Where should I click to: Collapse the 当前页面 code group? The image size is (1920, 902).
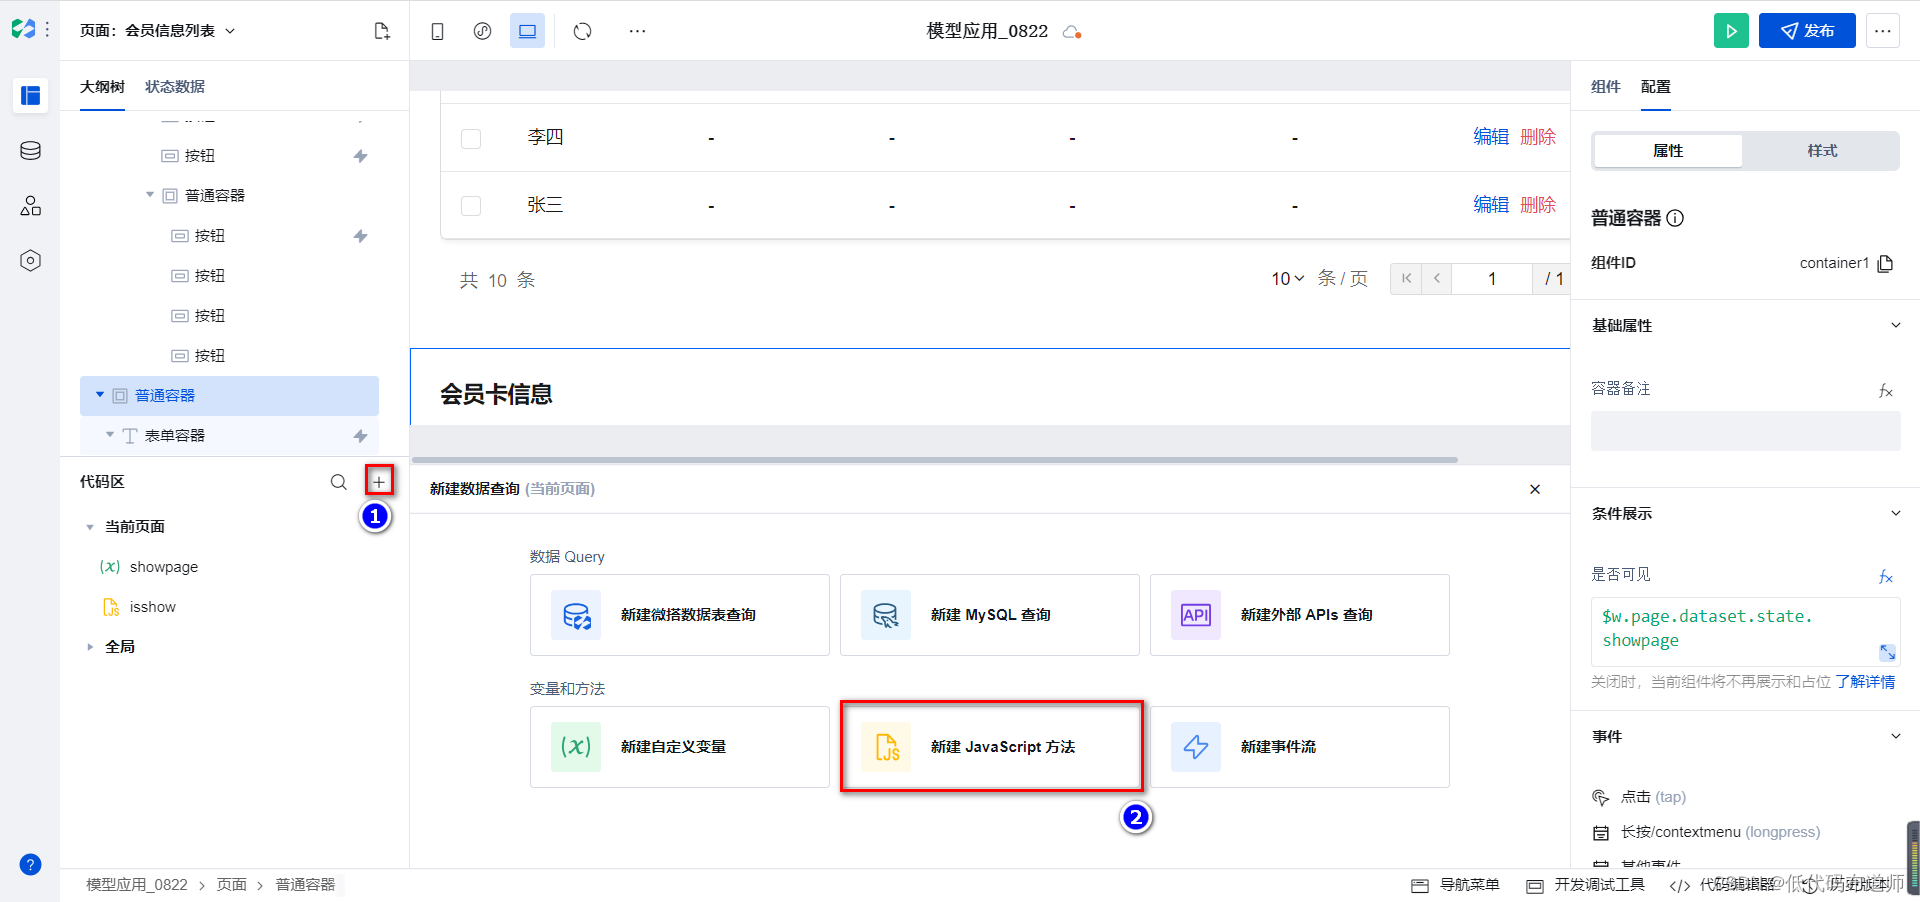tap(90, 527)
